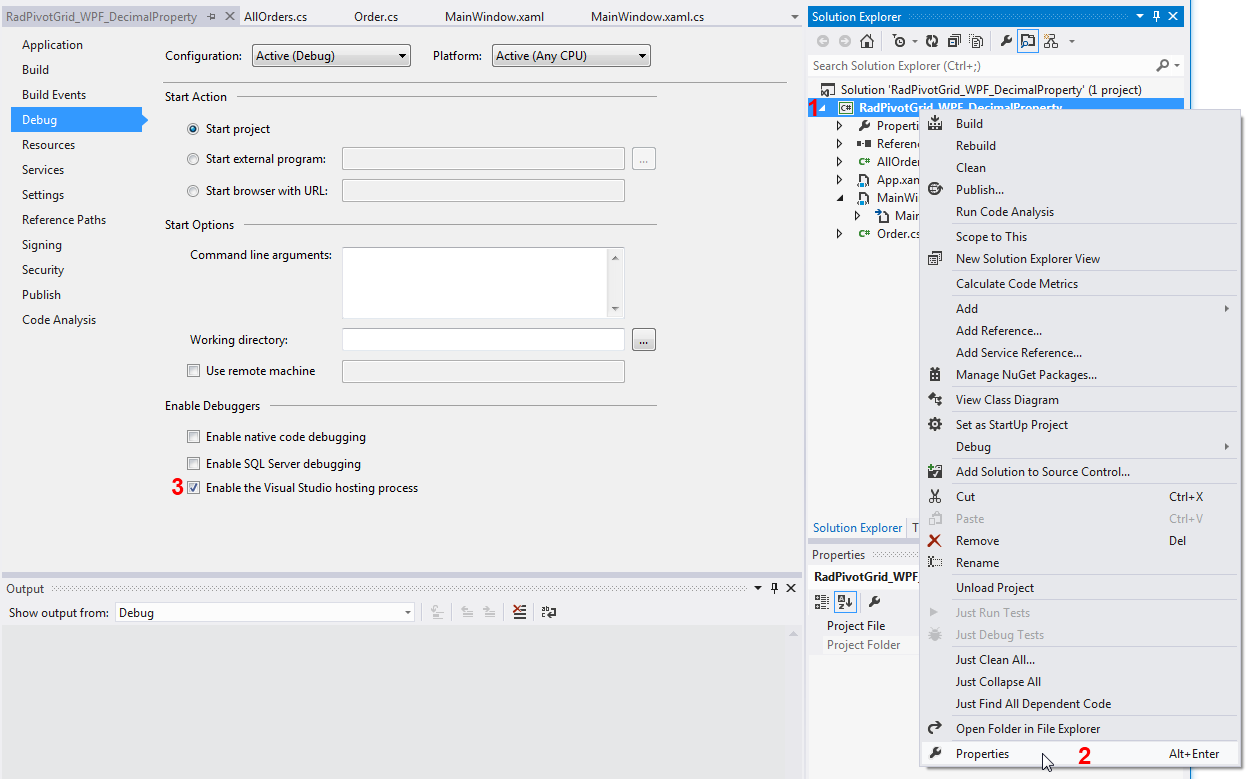The width and height of the screenshot is (1248, 779).
Task: Click scroll-down arrow in Command line arguments box
Action: (616, 309)
